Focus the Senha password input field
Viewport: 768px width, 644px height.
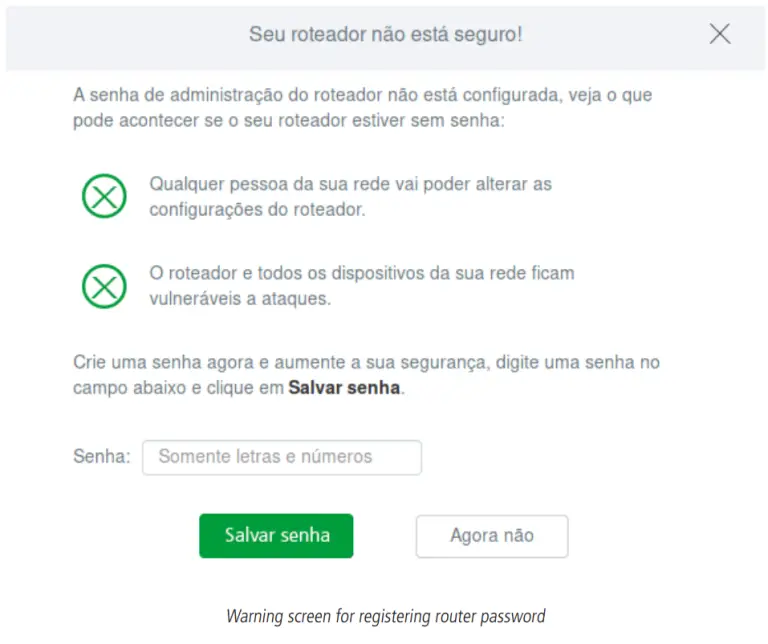click(281, 457)
